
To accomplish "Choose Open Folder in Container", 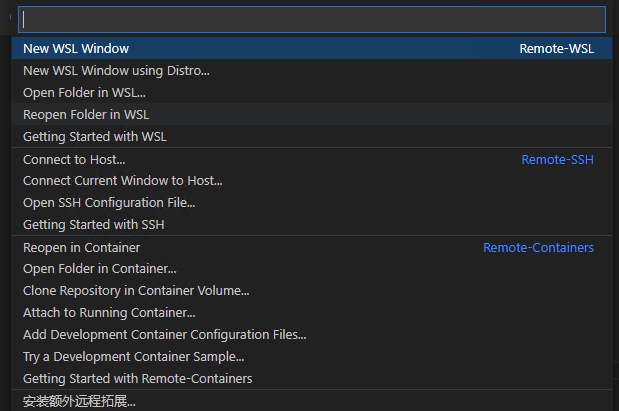I will click(99, 269).
